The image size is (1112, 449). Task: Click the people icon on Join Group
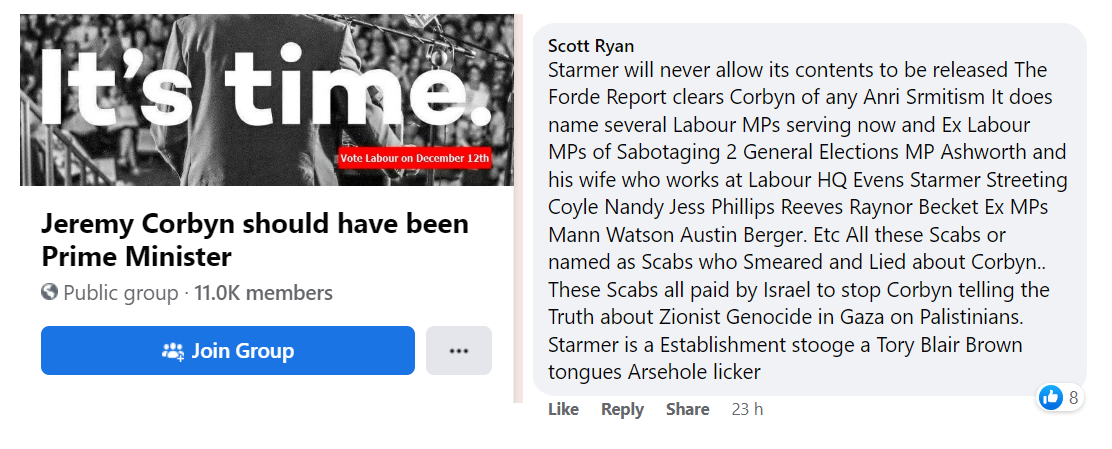coord(173,351)
